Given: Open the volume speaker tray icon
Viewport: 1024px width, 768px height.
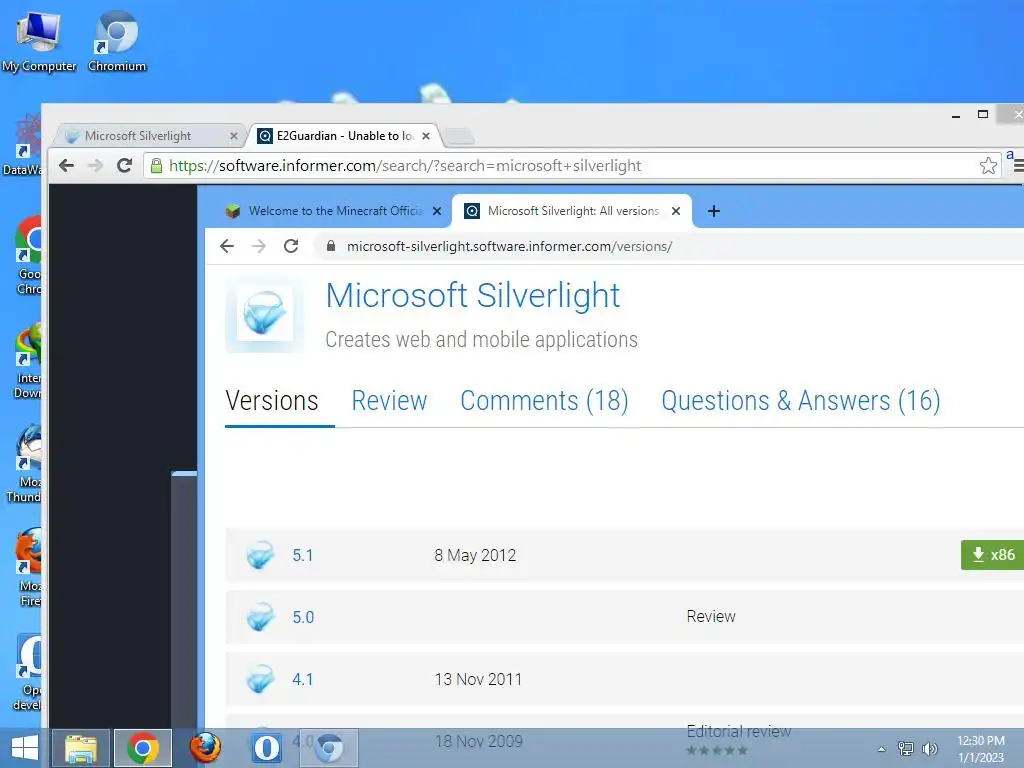Looking at the screenshot, I should [x=929, y=748].
